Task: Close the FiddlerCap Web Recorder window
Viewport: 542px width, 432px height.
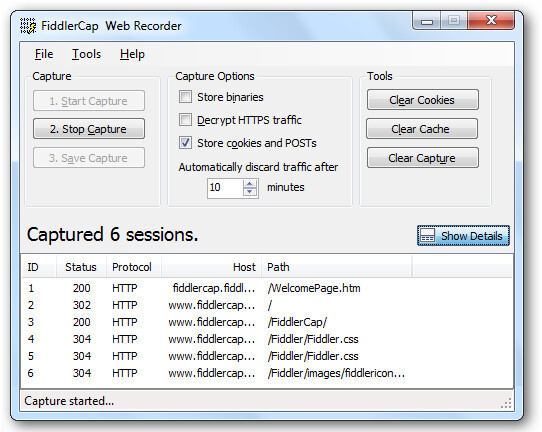Action: click(x=490, y=20)
